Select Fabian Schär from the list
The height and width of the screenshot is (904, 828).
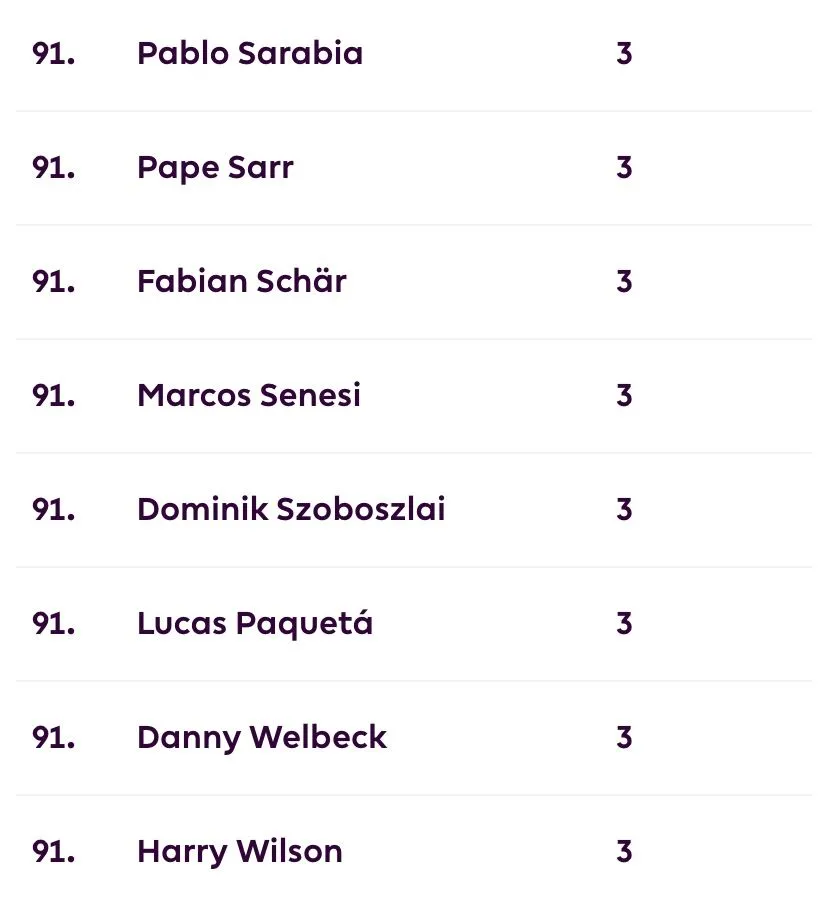point(241,282)
